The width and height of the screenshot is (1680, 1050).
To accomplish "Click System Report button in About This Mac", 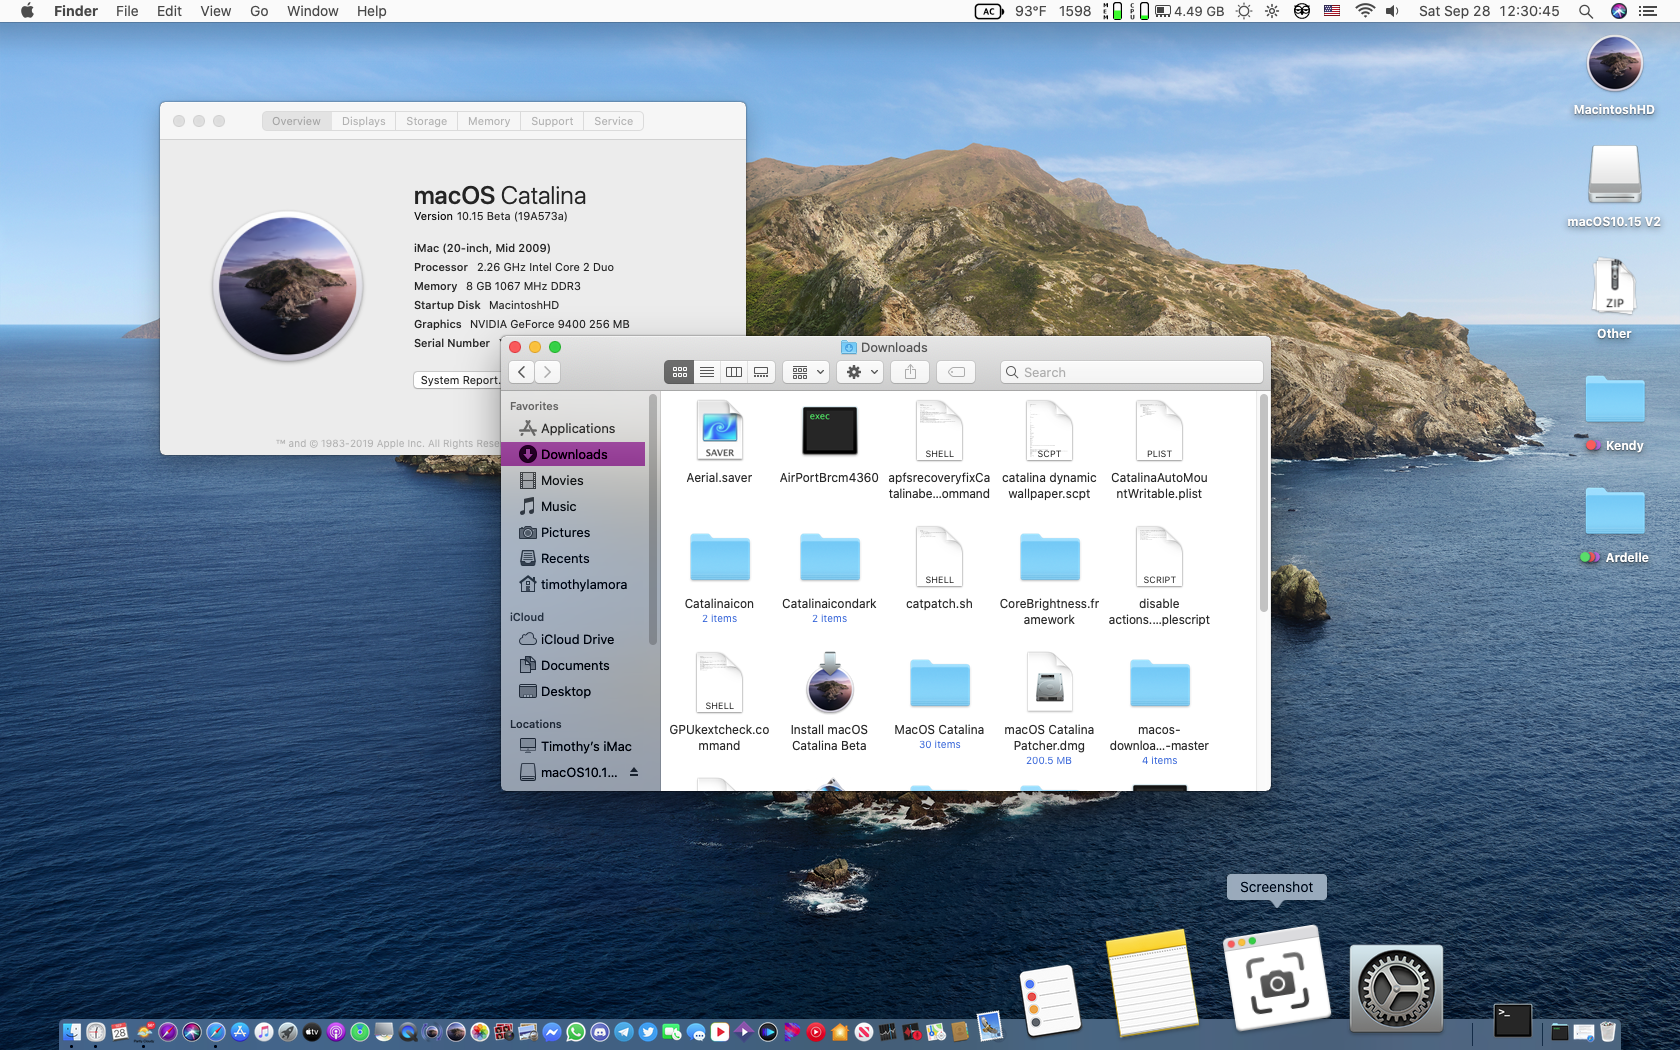I will point(458,380).
